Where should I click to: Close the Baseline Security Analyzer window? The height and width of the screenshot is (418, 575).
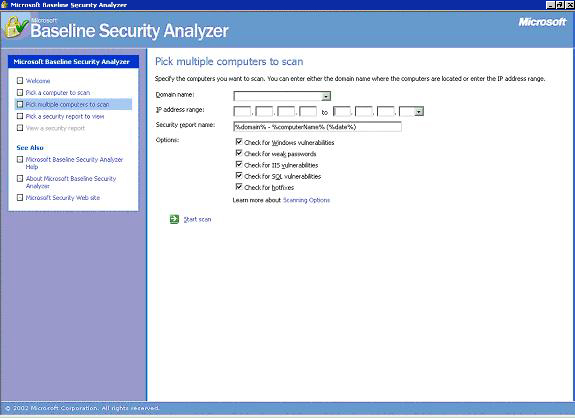coord(569,5)
